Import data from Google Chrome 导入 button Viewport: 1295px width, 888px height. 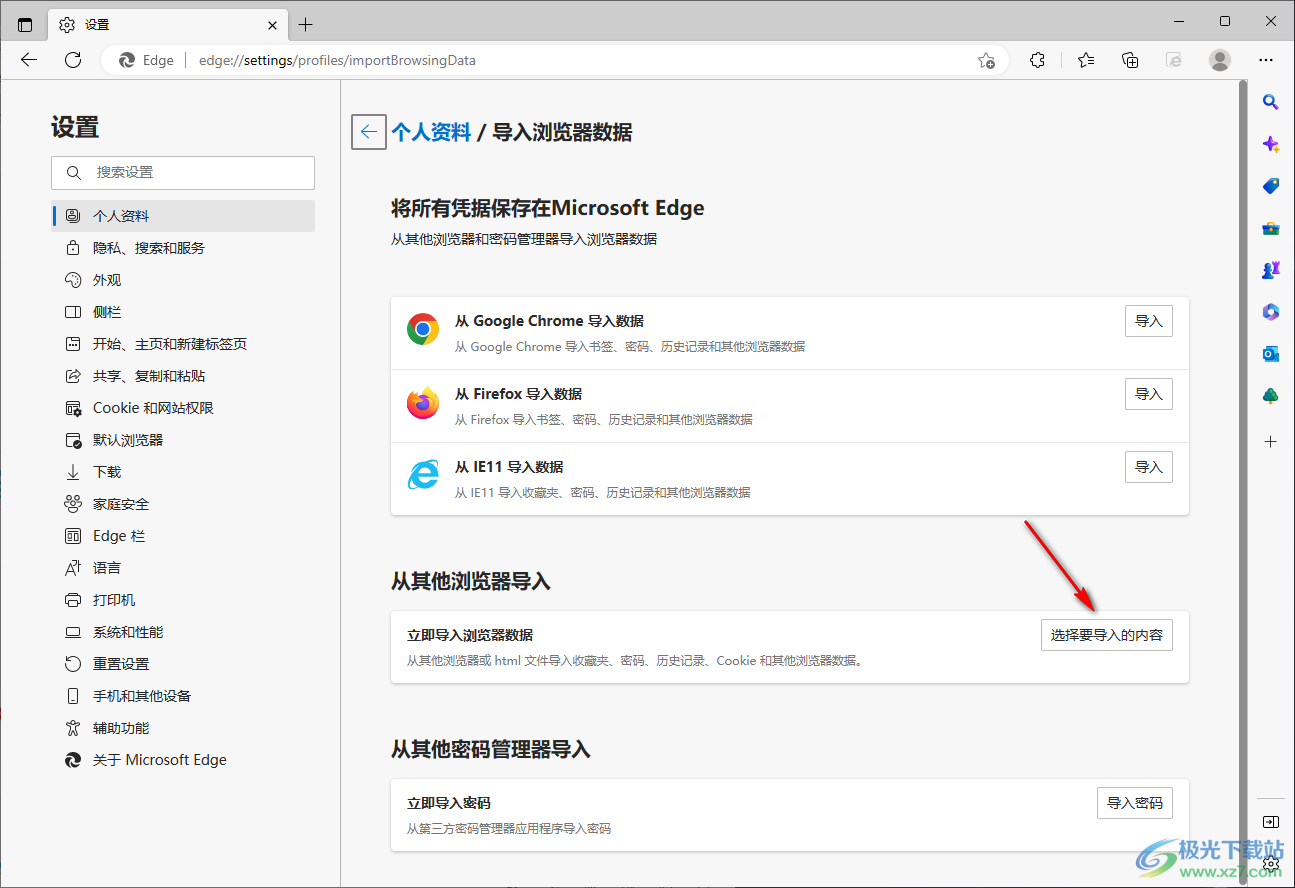tap(1149, 321)
